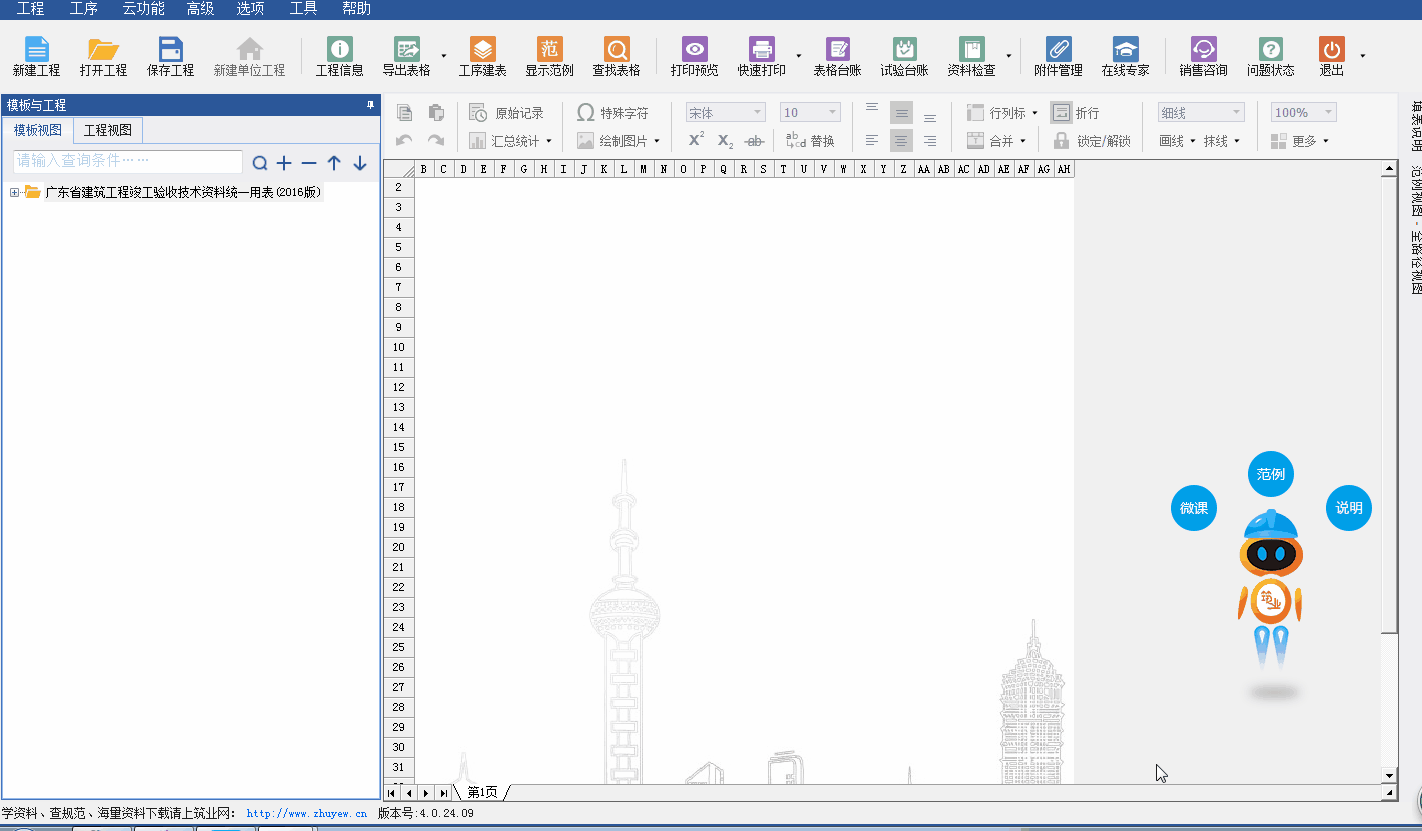Open a project with 打开工程
Image resolution: width=1422 pixels, height=831 pixels.
[103, 50]
